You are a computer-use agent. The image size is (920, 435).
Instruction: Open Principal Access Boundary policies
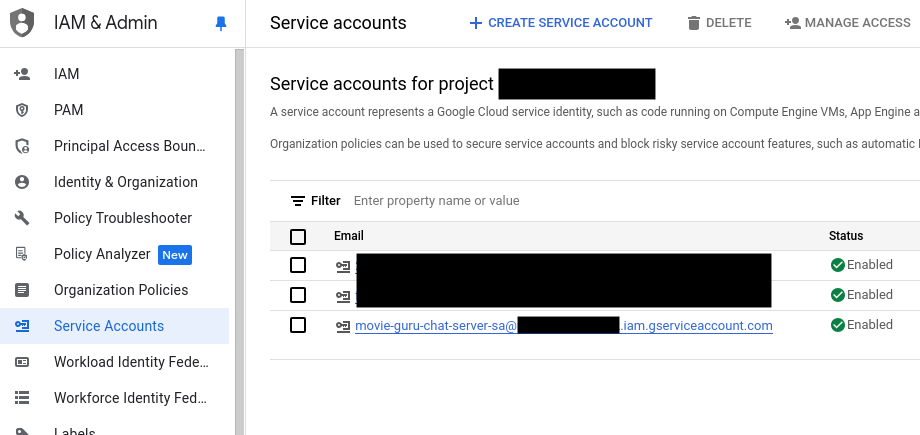click(x=130, y=146)
